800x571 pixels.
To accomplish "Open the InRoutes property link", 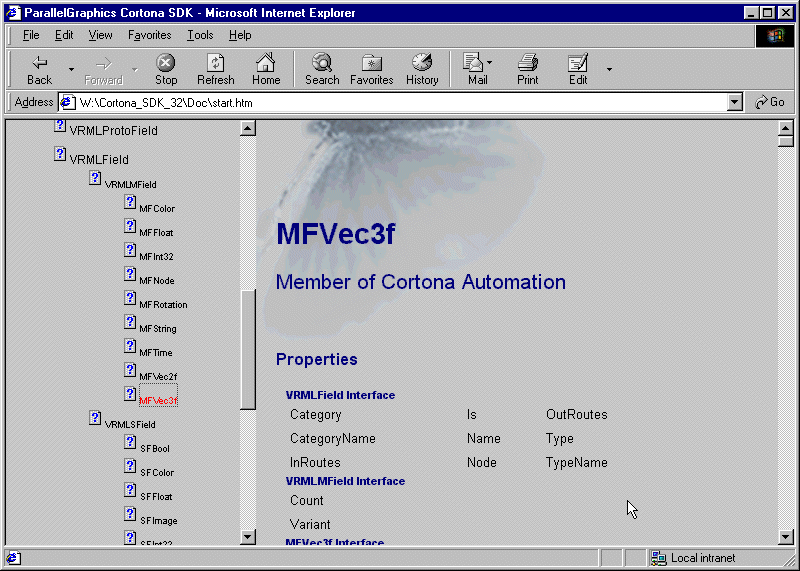I will point(315,462).
